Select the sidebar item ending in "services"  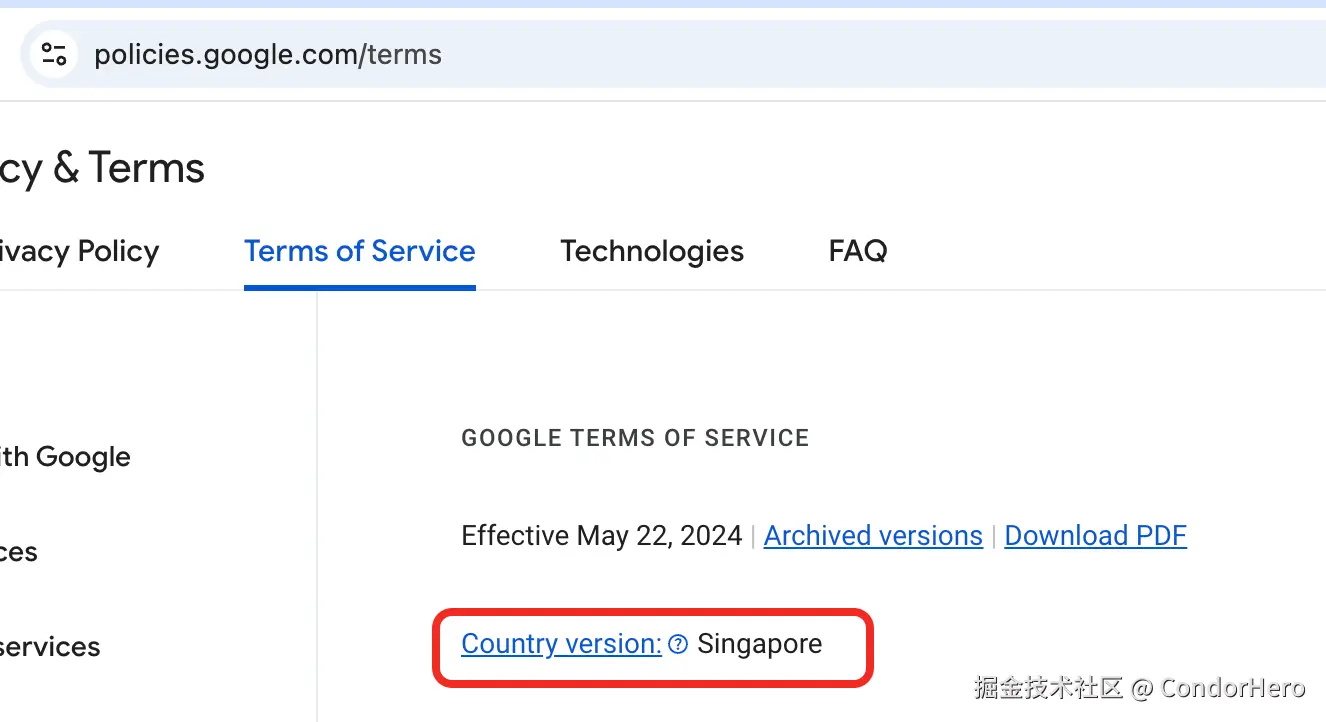[x=50, y=647]
